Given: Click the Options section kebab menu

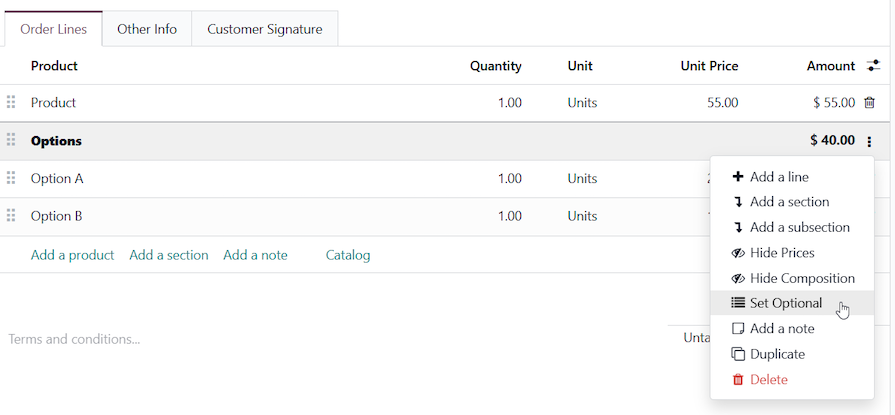Looking at the screenshot, I should 869,141.
